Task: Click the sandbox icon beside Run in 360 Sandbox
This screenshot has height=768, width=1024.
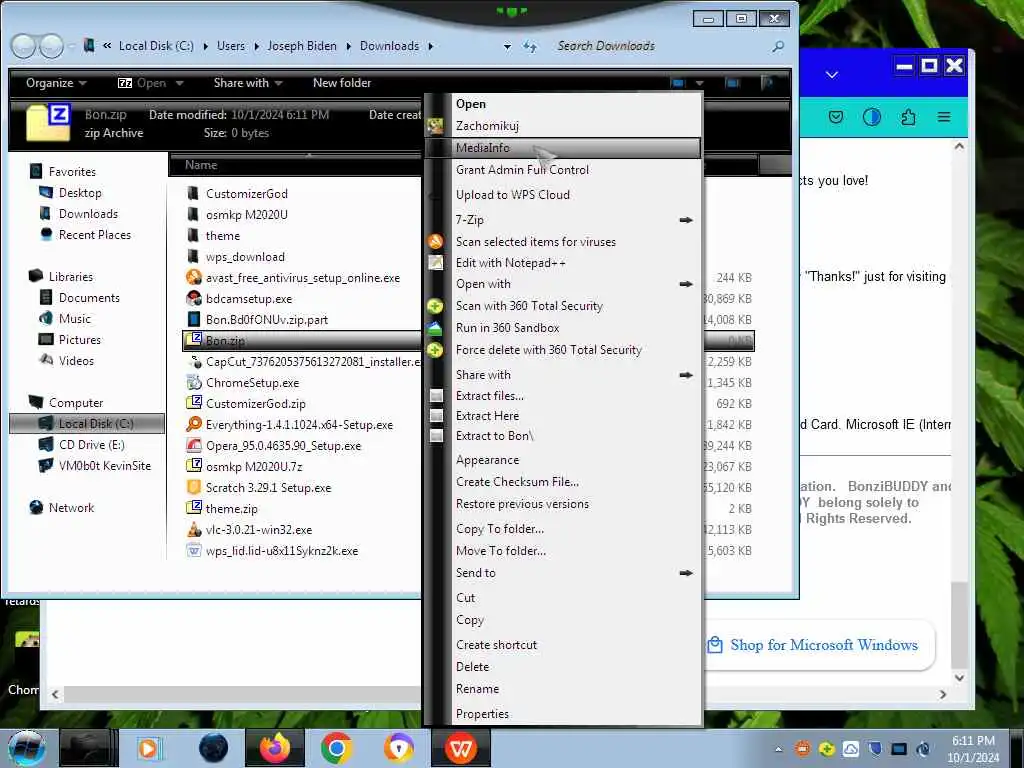Action: (435, 328)
